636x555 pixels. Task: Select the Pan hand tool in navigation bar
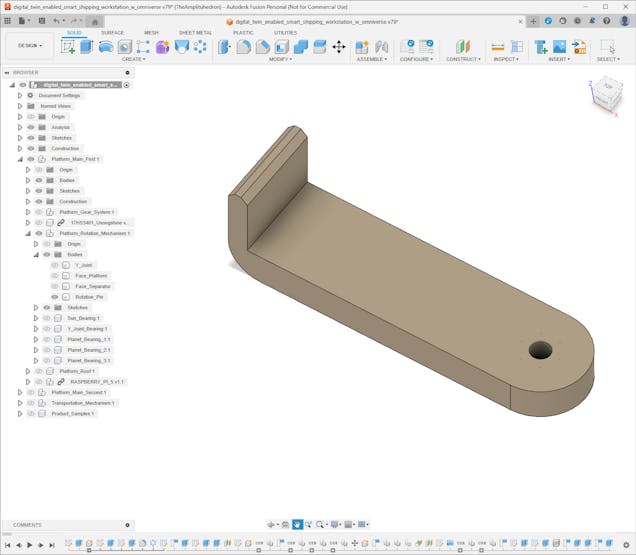pyautogui.click(x=297, y=524)
